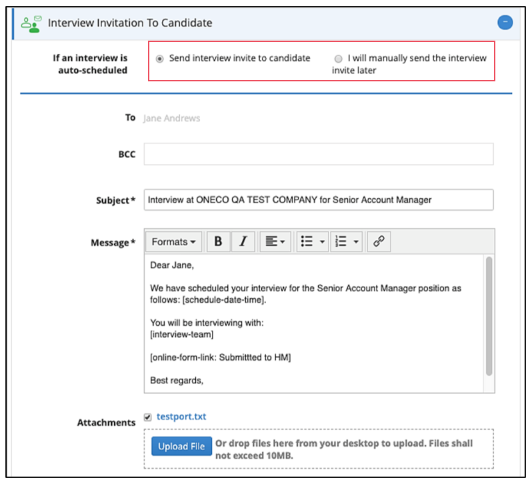Click the Subject input field
This screenshot has width=532, height=480.
click(x=319, y=200)
